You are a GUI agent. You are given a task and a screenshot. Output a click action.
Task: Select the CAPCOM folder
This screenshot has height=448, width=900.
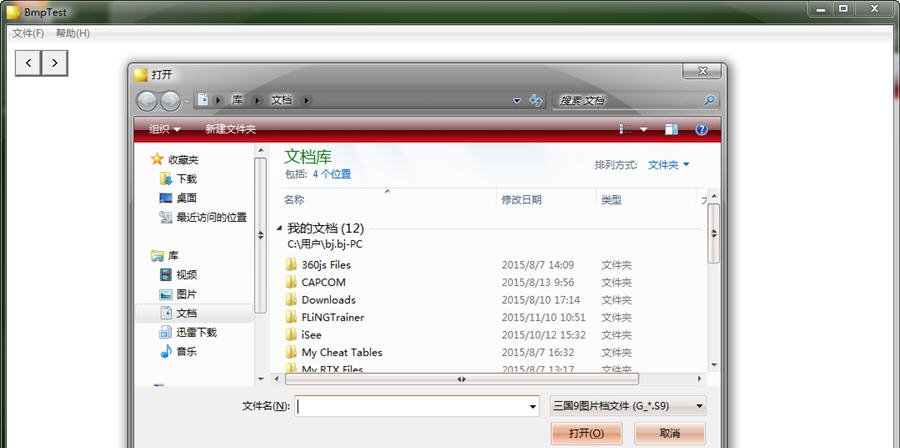(324, 282)
